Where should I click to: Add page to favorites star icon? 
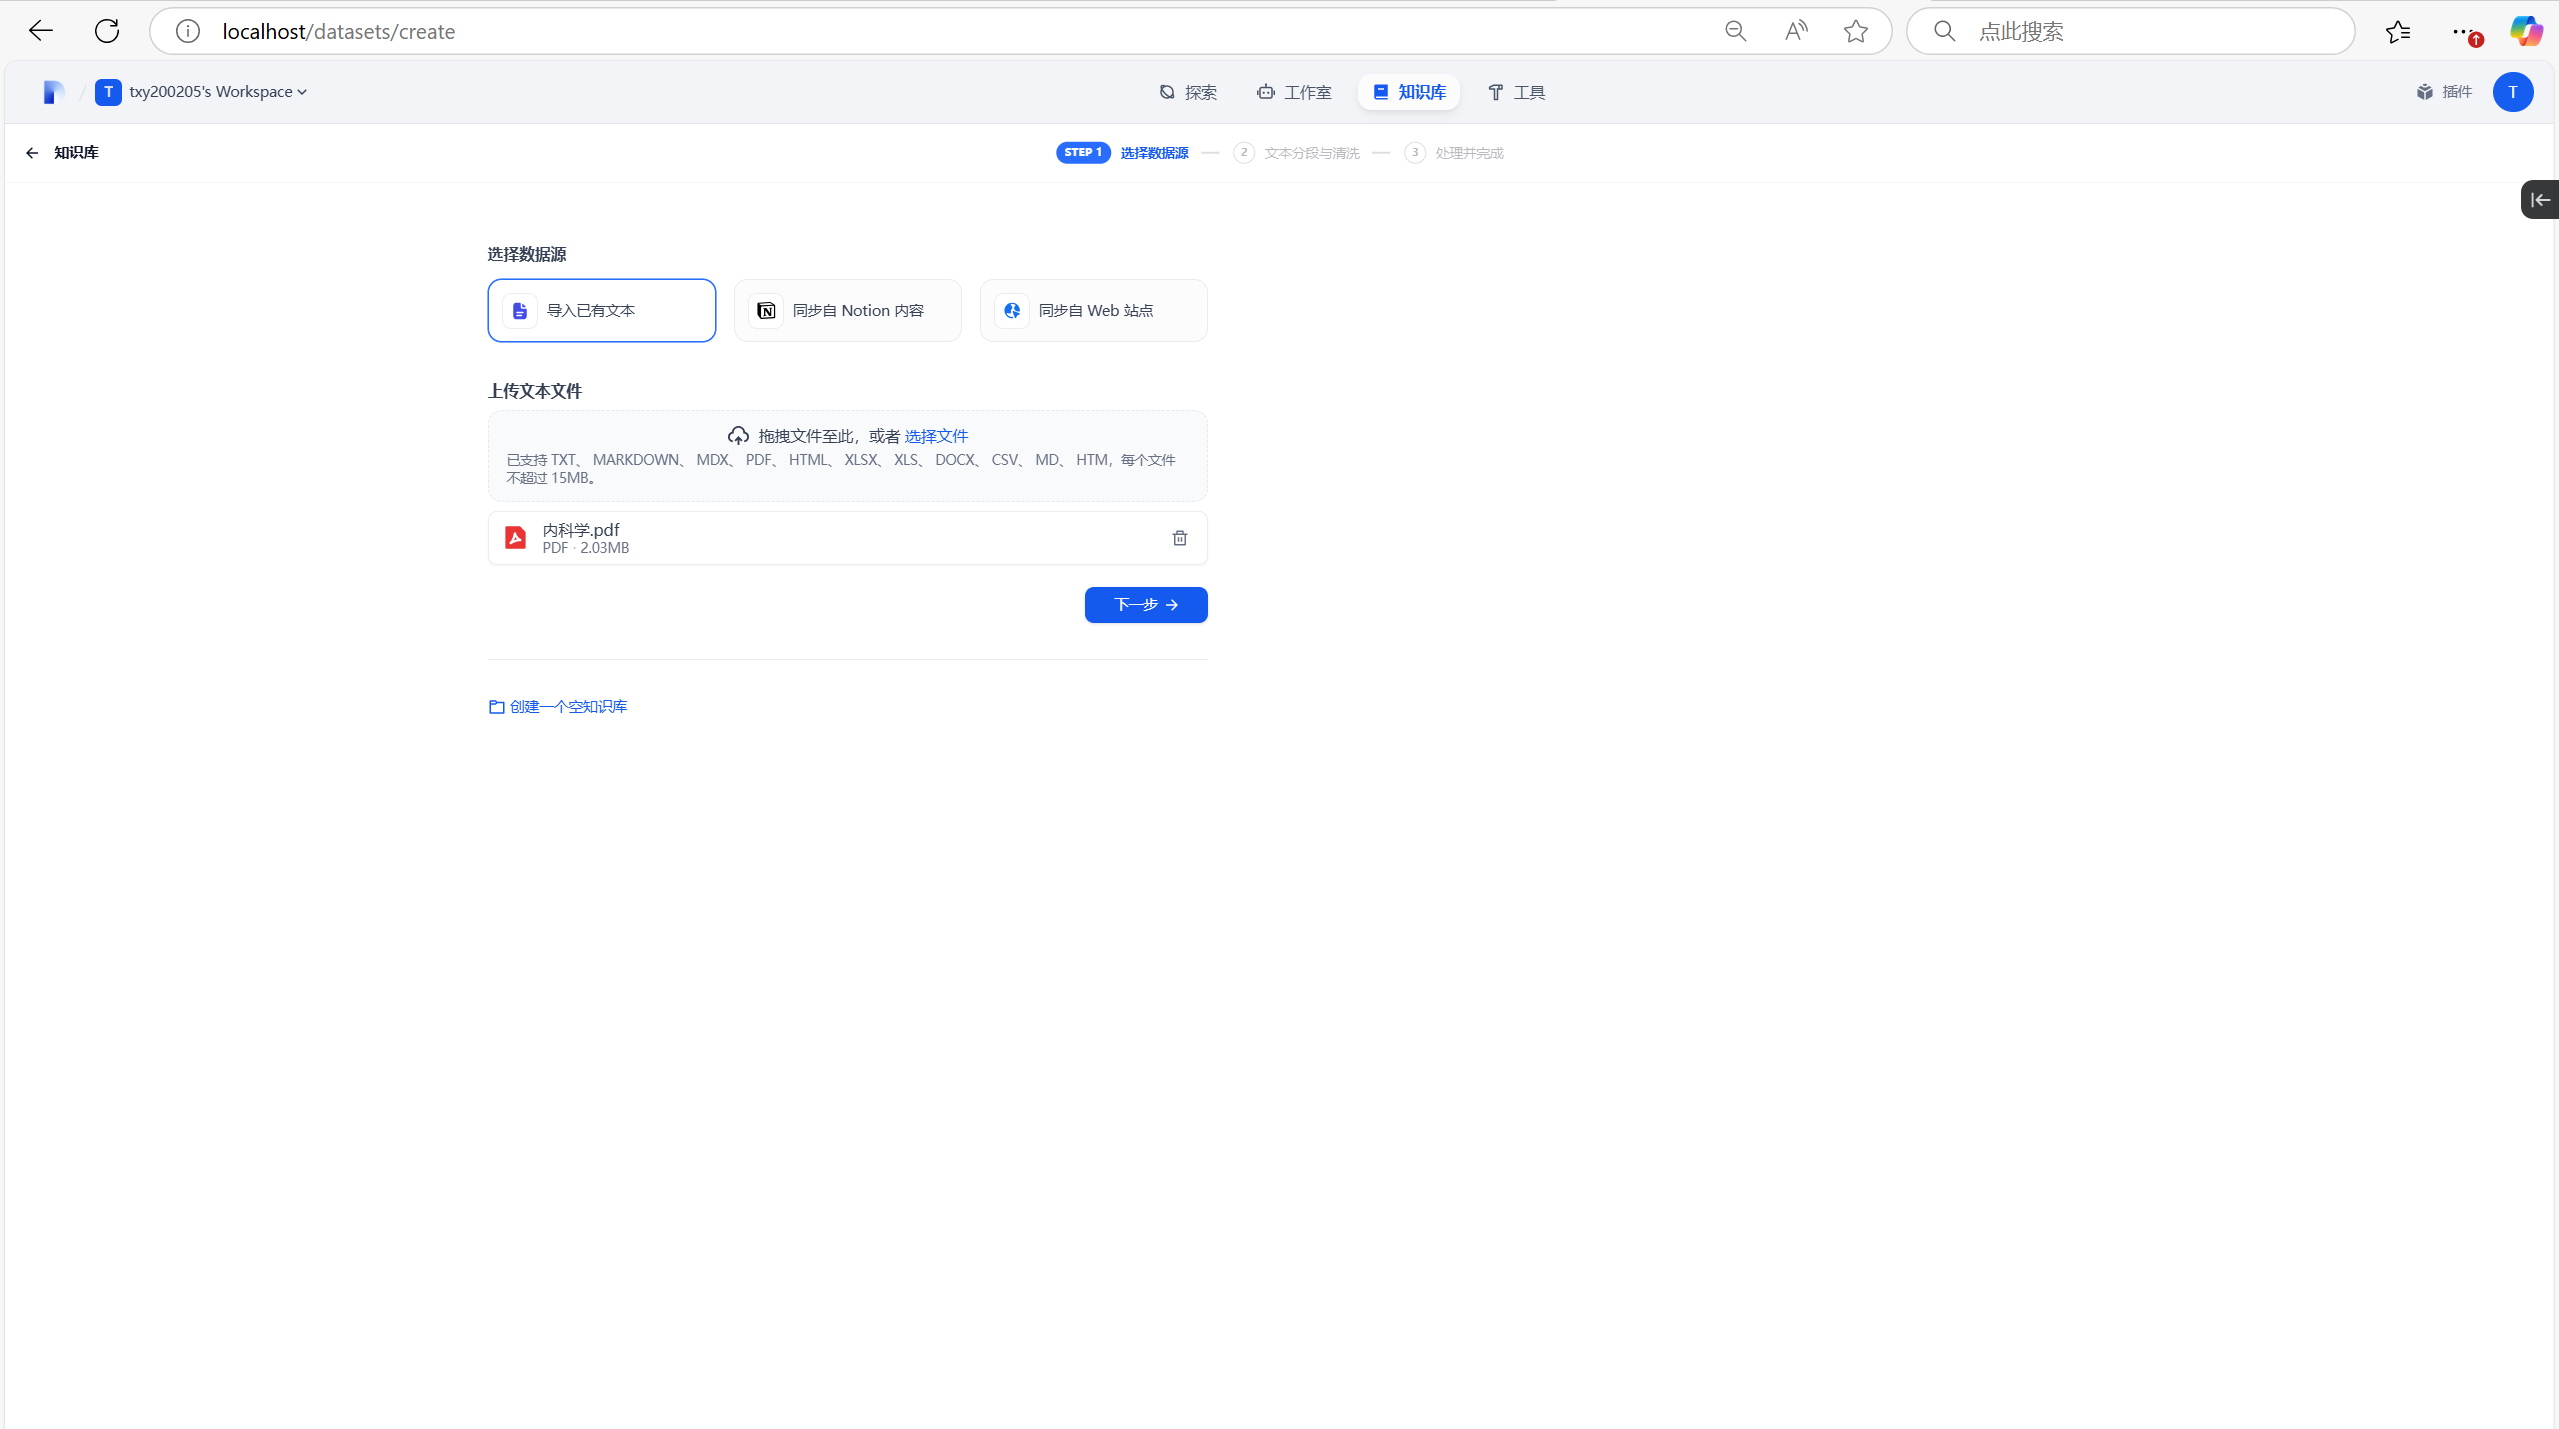[1855, 31]
